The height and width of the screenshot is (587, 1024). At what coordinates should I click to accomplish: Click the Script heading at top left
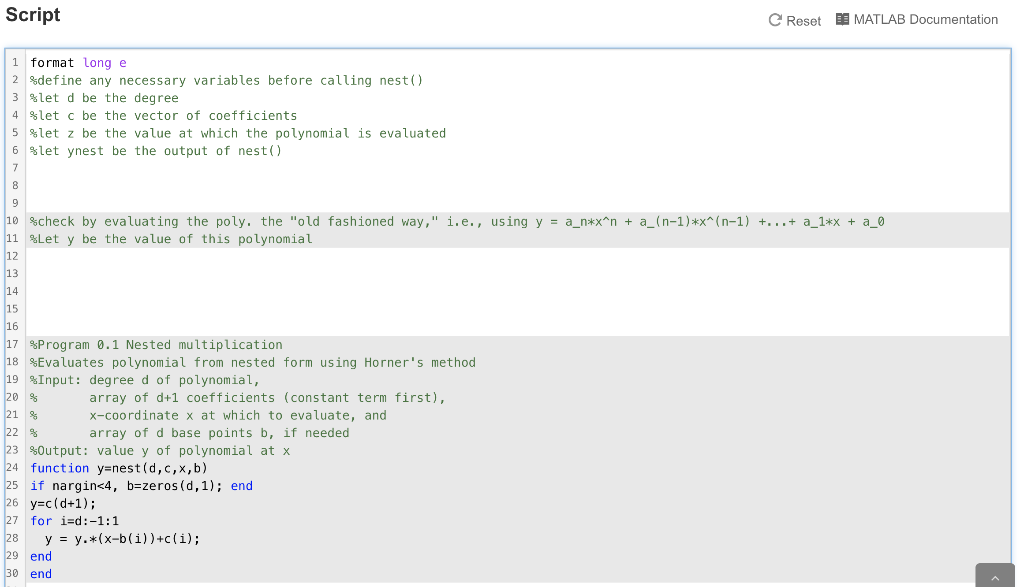(x=33, y=15)
